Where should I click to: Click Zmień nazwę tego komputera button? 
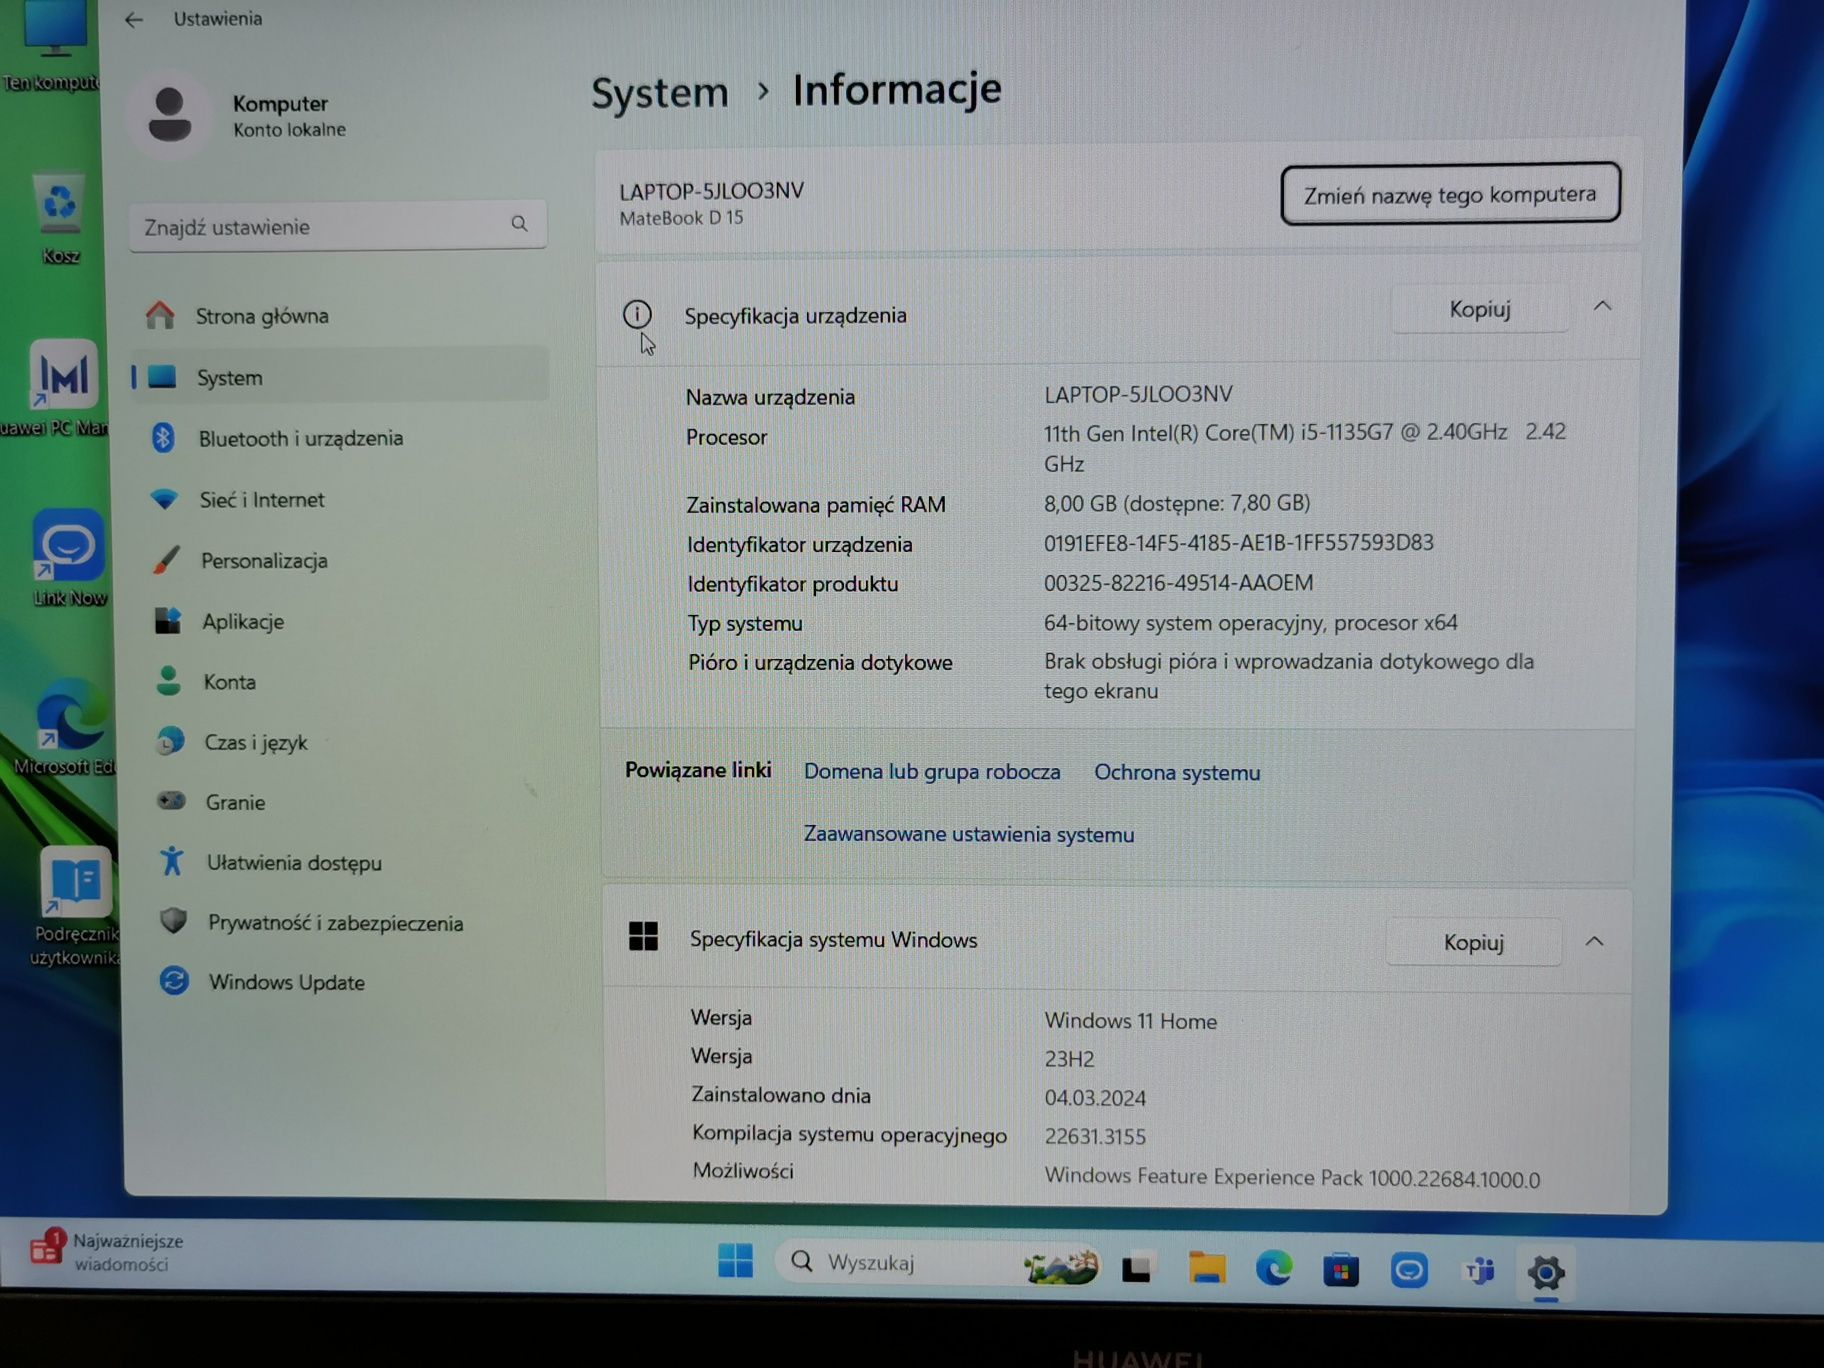(x=1450, y=194)
